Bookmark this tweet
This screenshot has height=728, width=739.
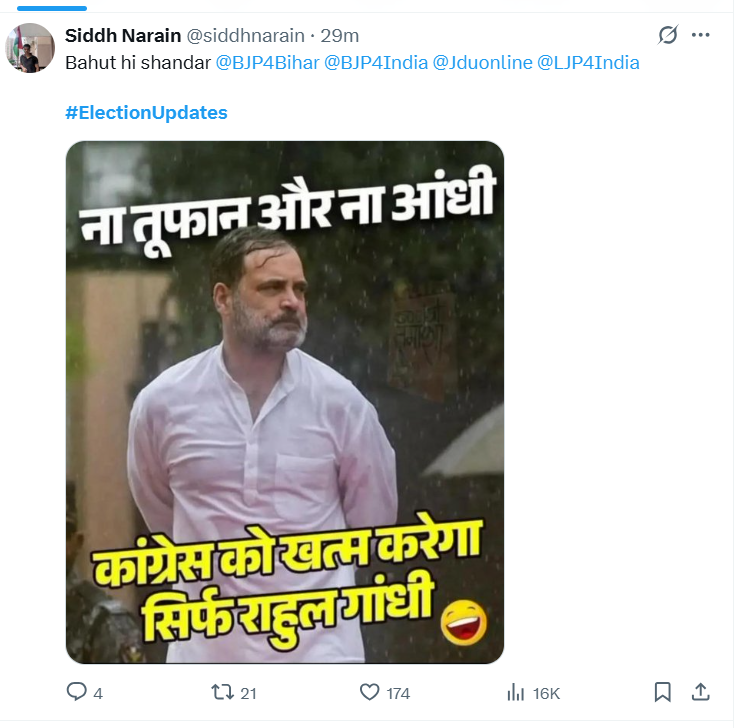(x=662, y=692)
